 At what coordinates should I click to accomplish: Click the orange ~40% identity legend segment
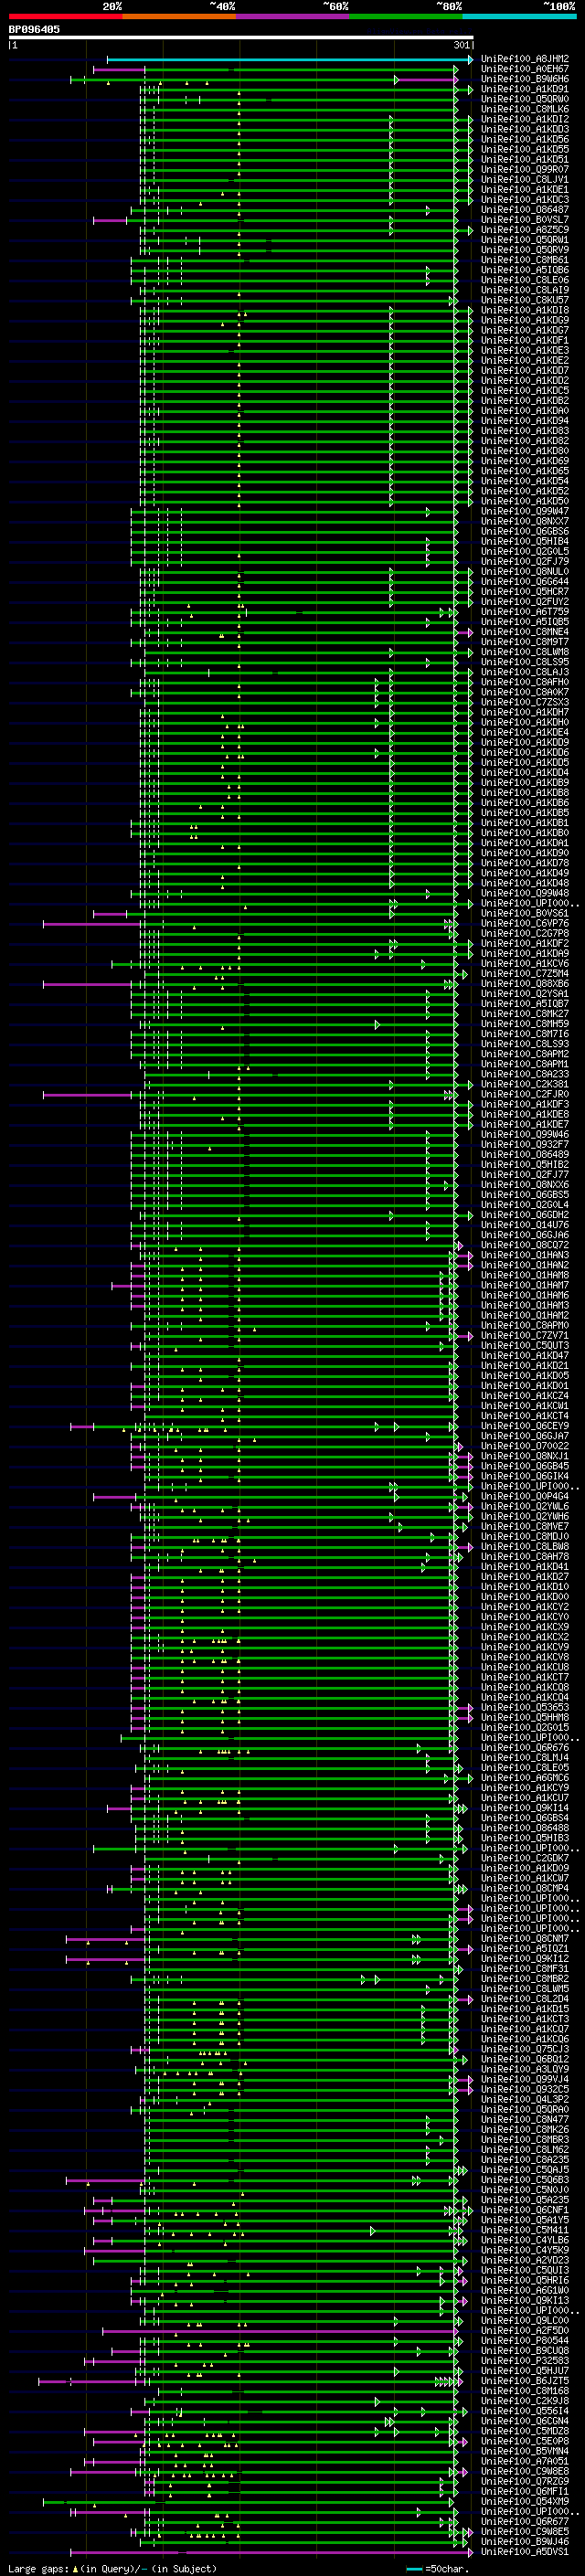tap(179, 16)
